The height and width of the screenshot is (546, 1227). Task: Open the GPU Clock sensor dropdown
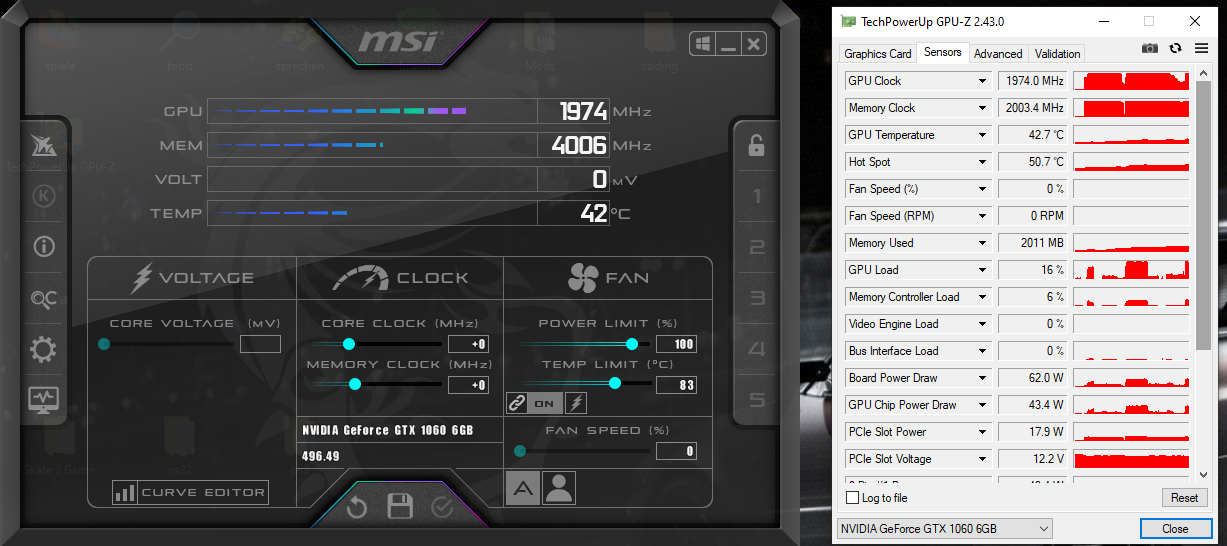pyautogui.click(x=983, y=81)
